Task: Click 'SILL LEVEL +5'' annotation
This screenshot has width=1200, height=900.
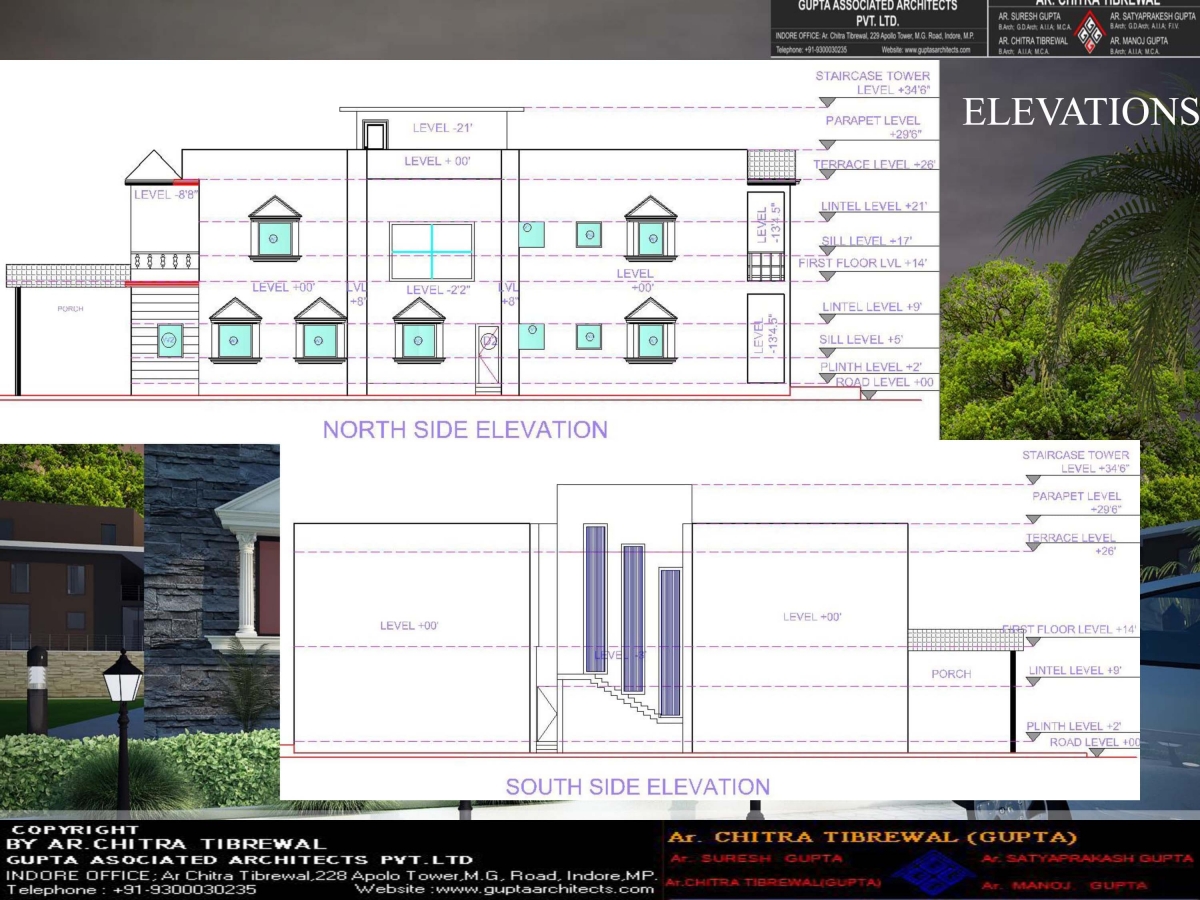Action: tap(861, 340)
